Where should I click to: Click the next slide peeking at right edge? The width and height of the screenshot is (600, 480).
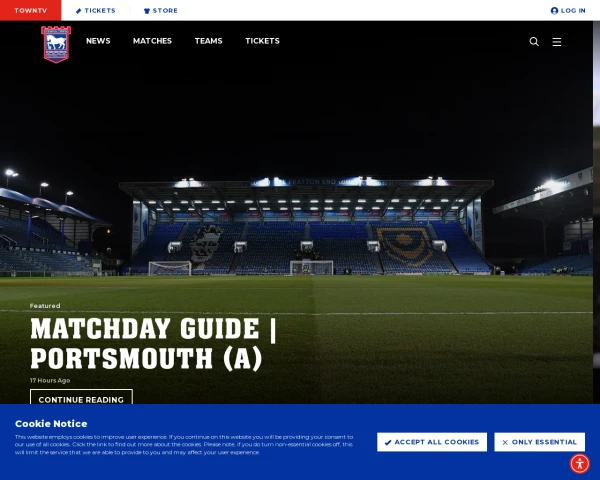point(597,212)
